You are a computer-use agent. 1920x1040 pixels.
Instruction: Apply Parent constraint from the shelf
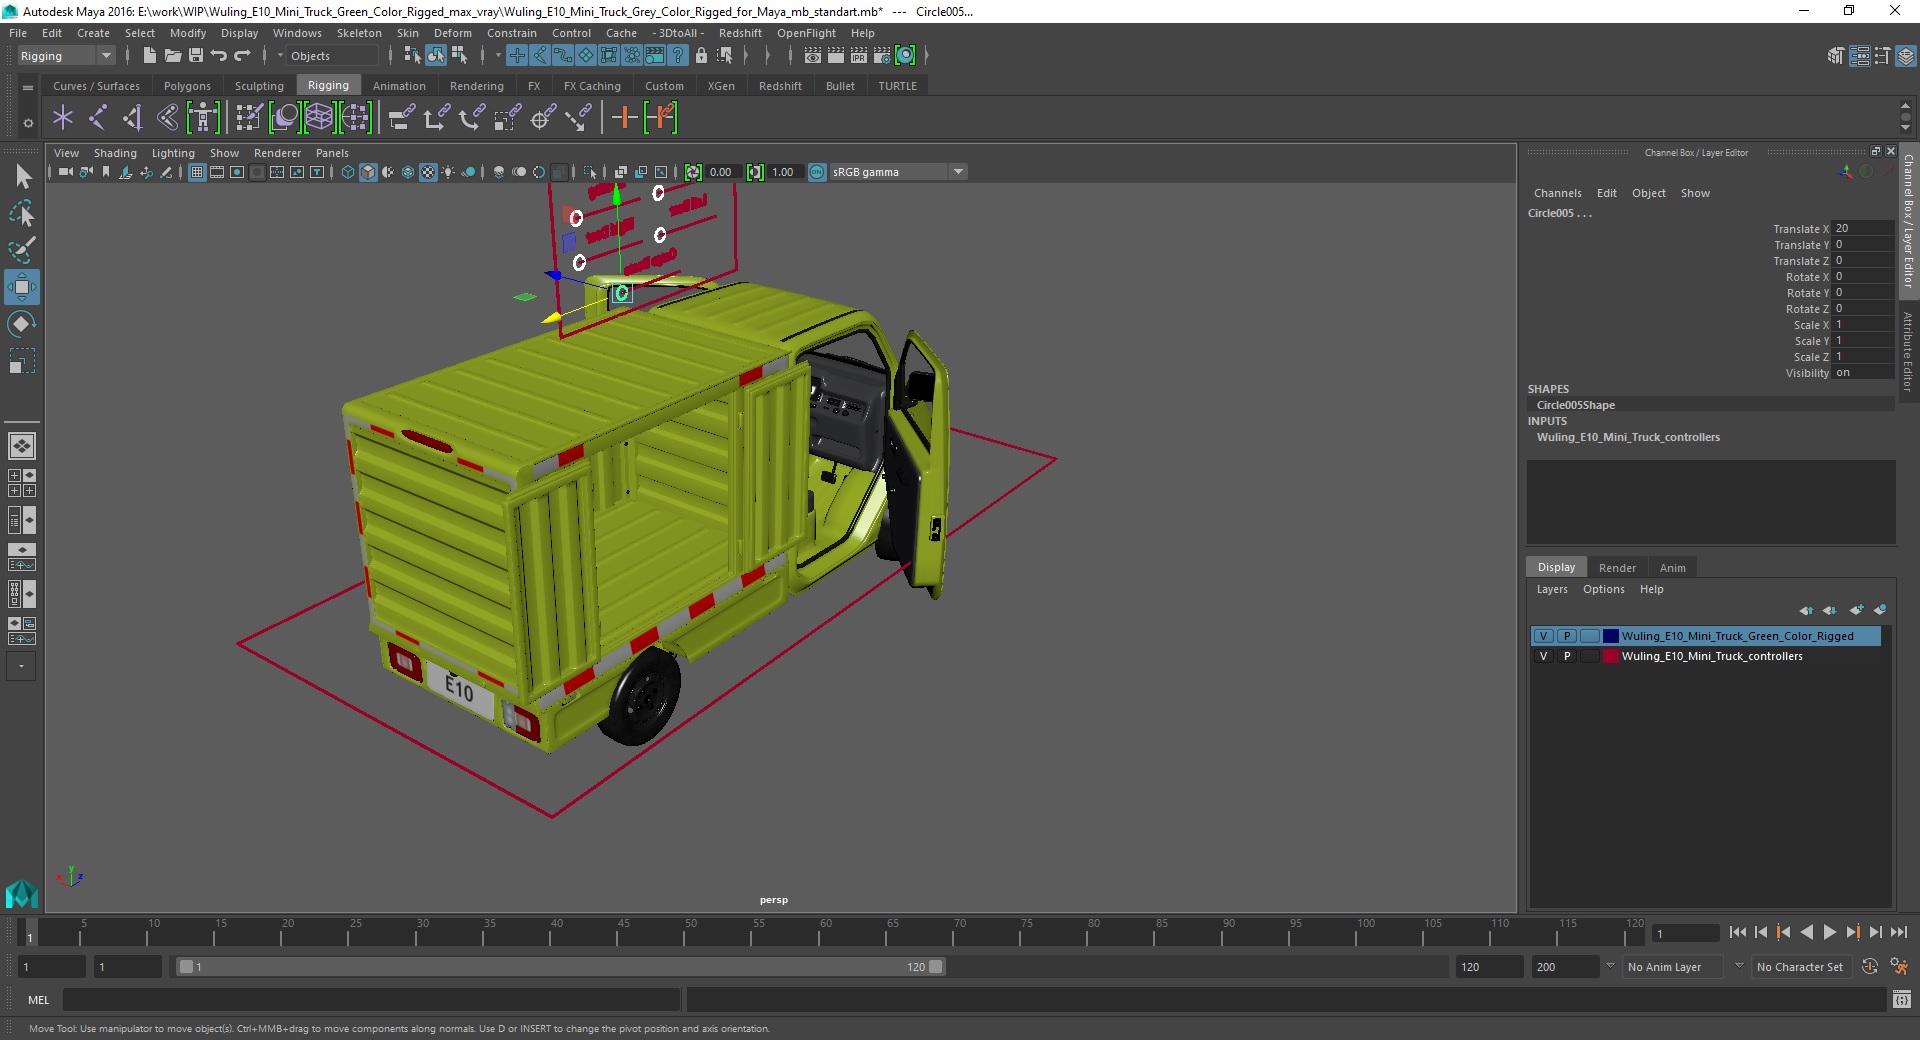(x=401, y=118)
